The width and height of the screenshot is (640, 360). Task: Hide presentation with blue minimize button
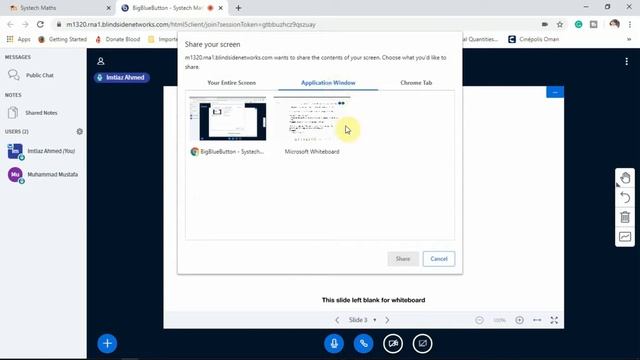click(555, 92)
